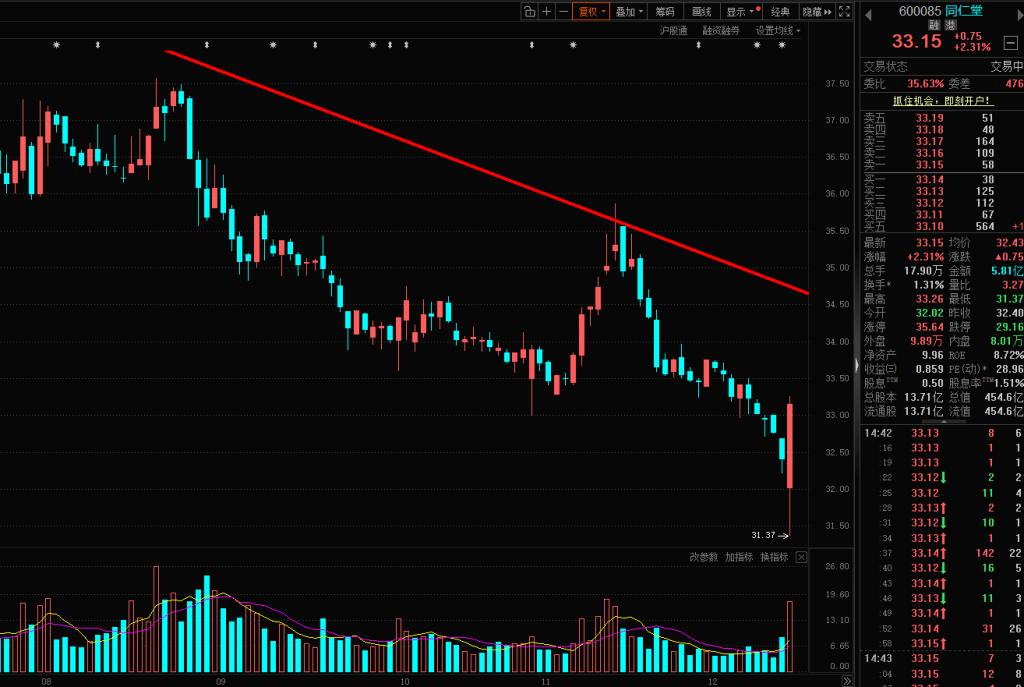Click the 港 Hong Kong connect badge
Viewport: 1024px width, 687px height.
coord(949,25)
